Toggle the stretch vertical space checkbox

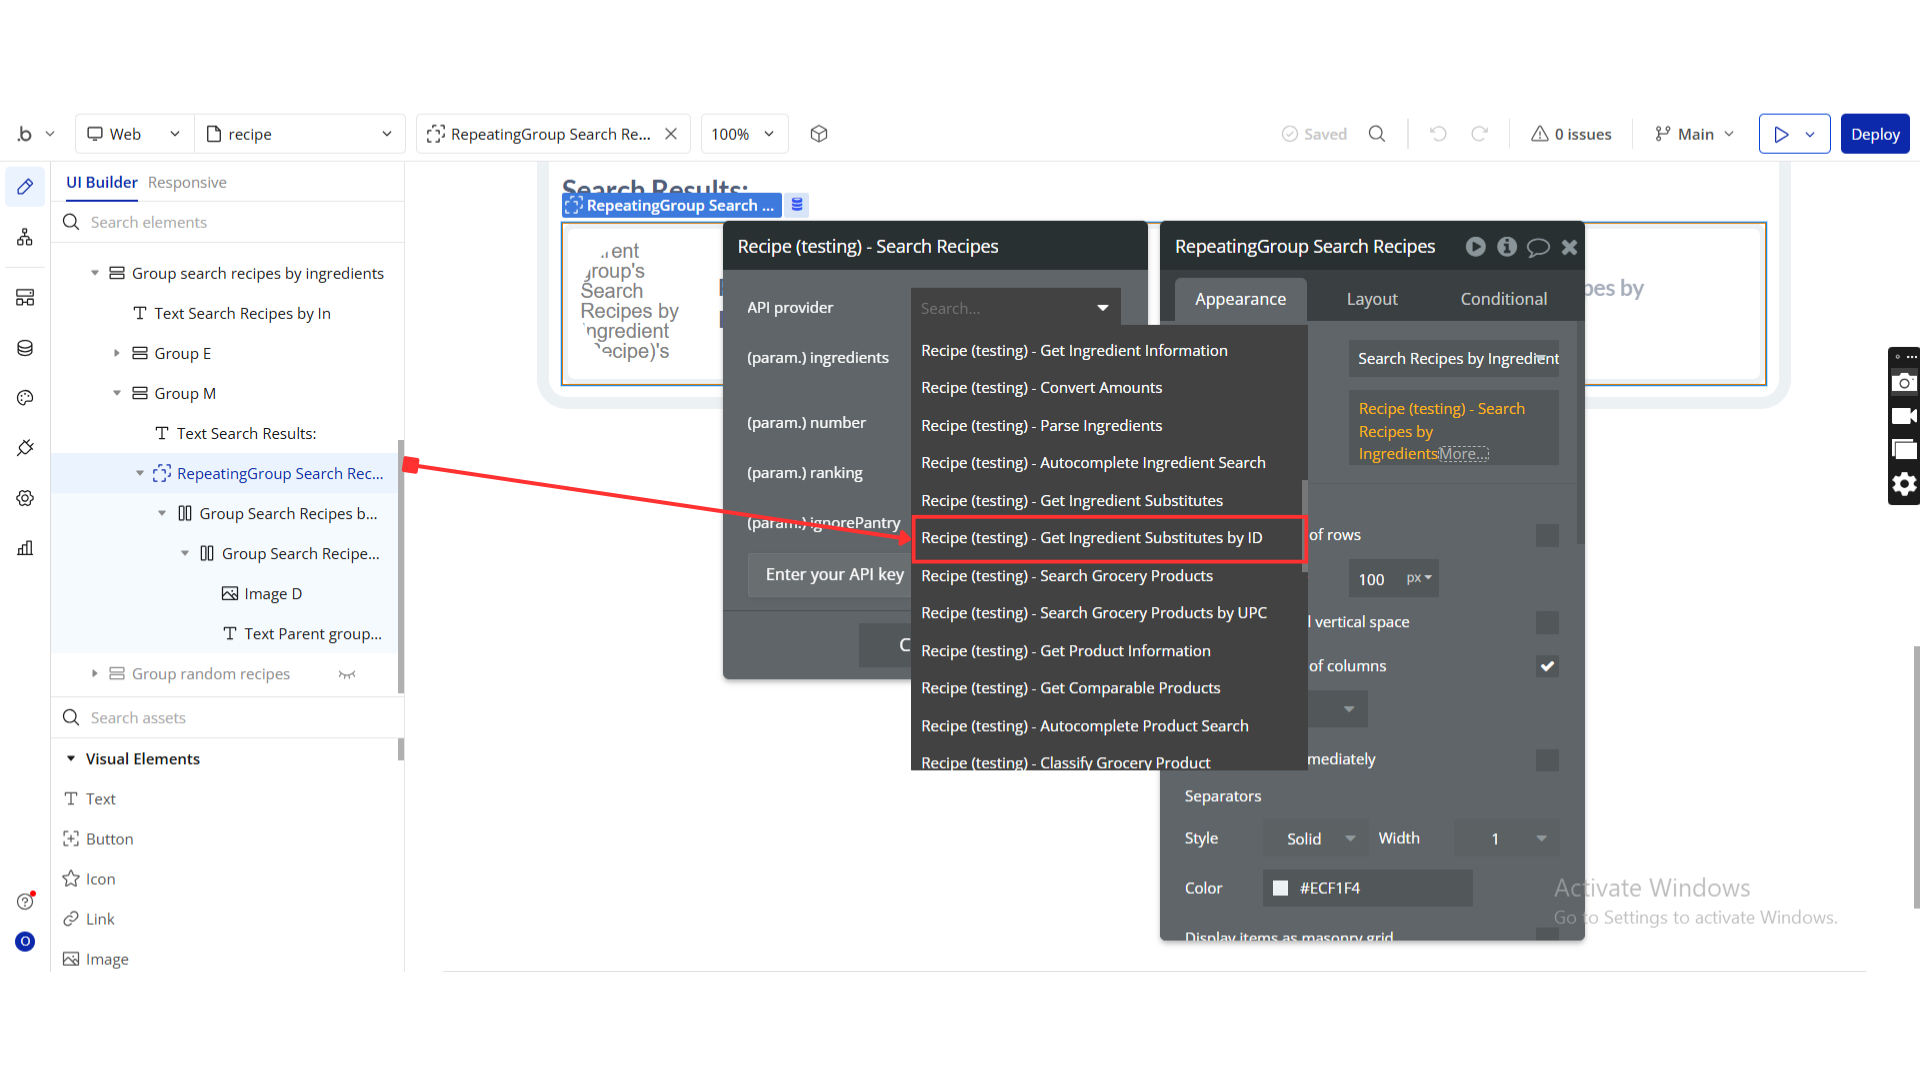click(1547, 623)
